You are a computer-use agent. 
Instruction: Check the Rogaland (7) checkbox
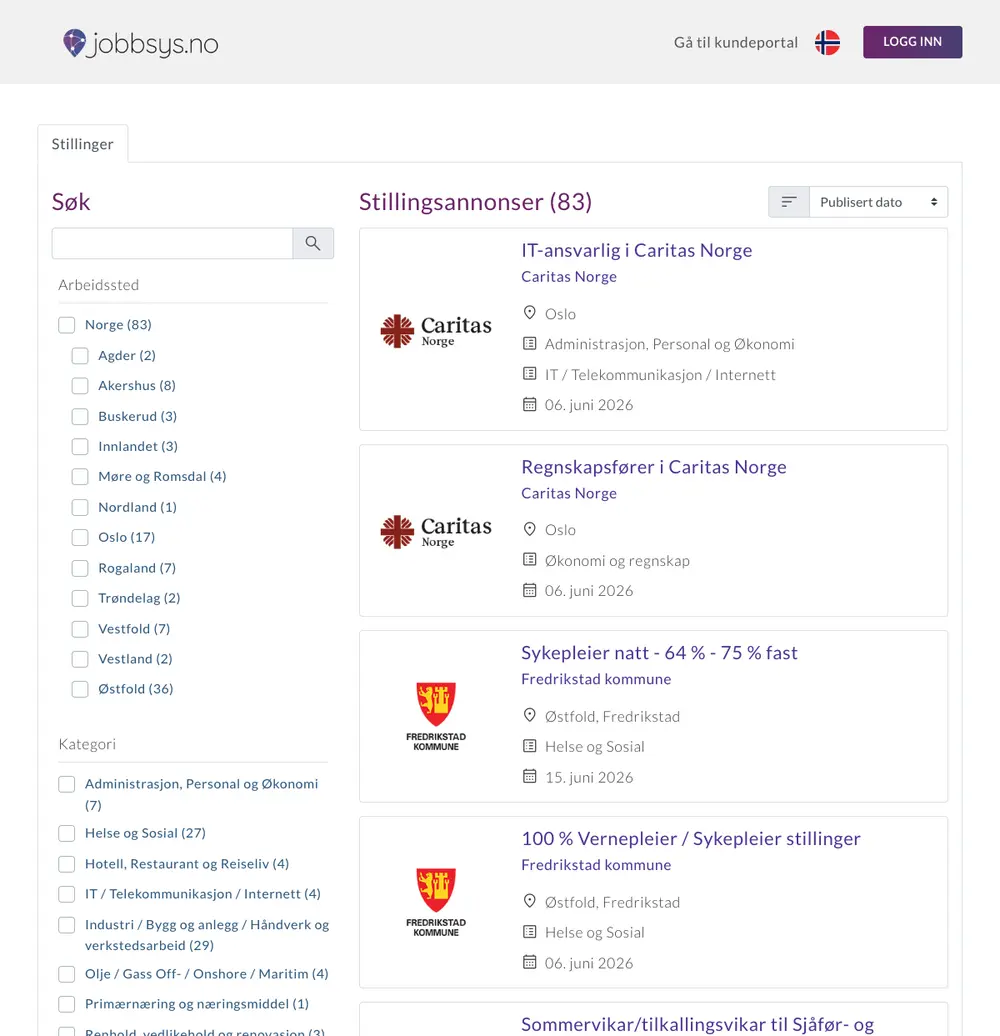tap(80, 568)
